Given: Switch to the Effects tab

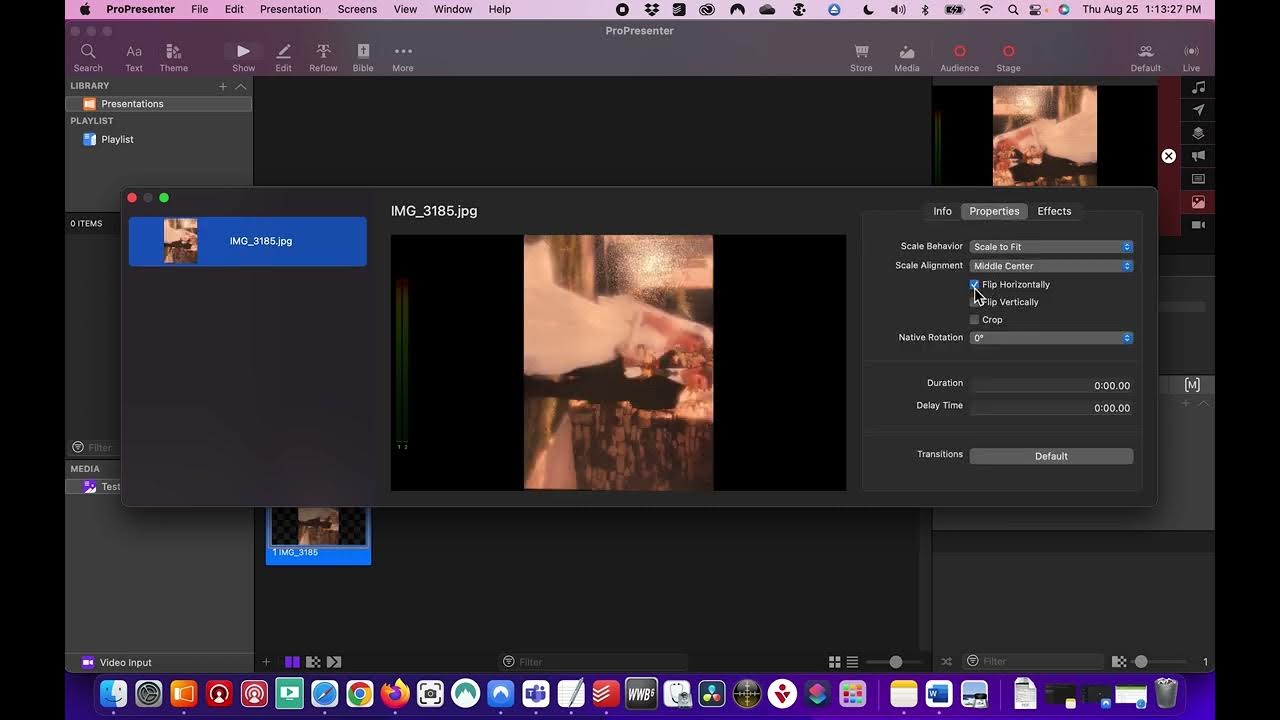Looking at the screenshot, I should tap(1054, 211).
